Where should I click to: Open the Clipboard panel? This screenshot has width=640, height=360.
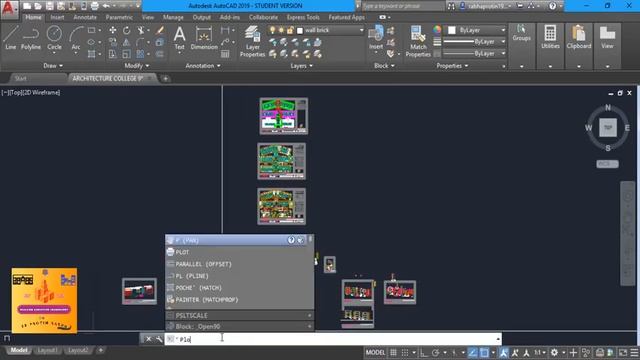[x=579, y=37]
